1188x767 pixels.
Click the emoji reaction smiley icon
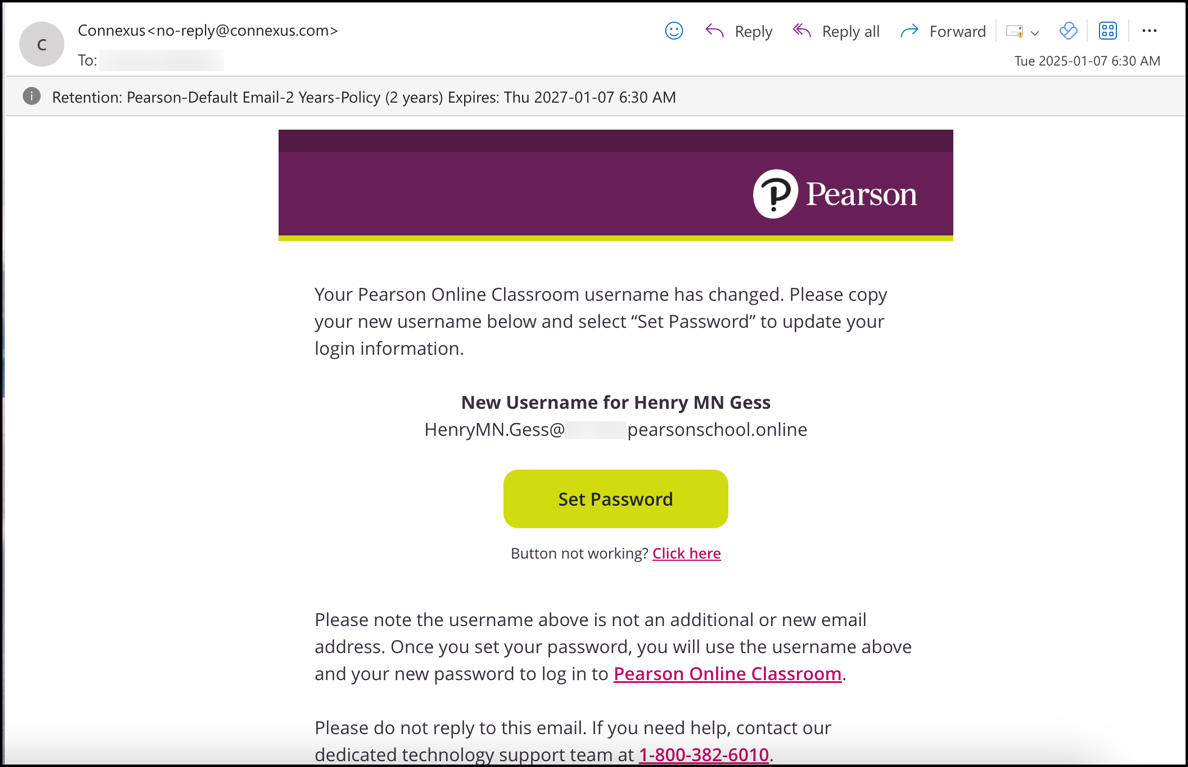(x=674, y=31)
